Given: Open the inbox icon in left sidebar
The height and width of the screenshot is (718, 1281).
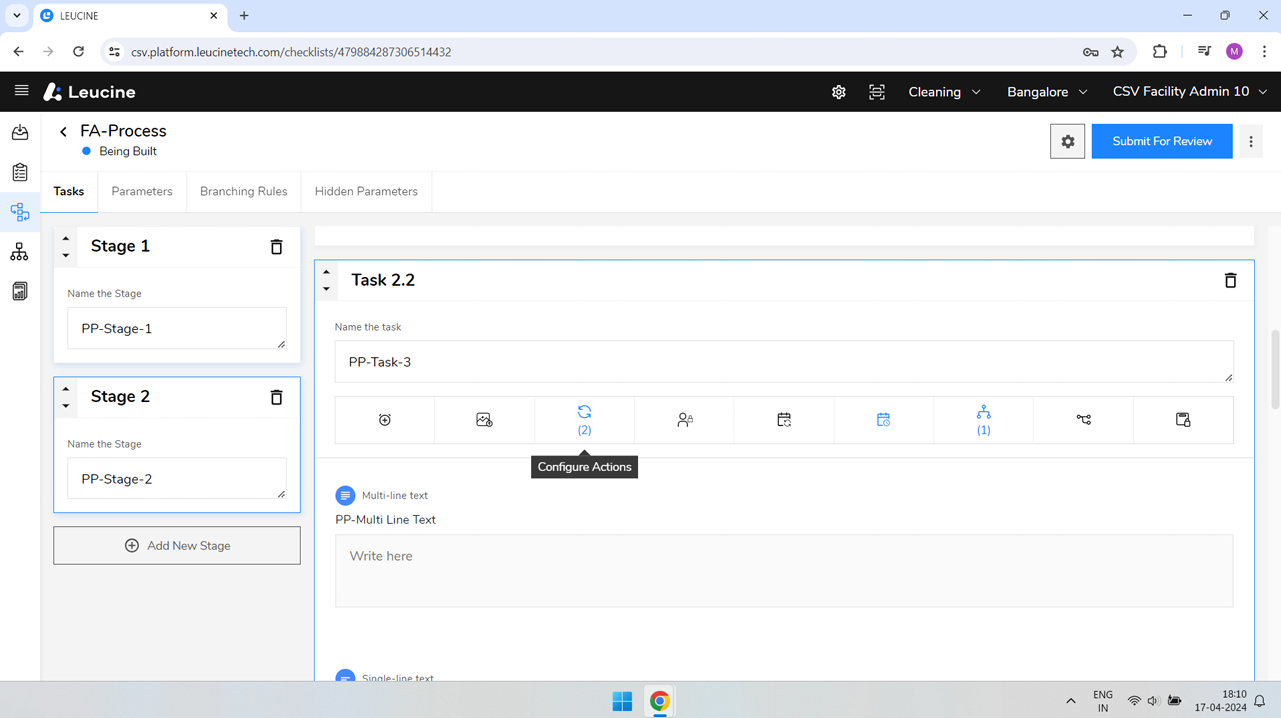Looking at the screenshot, I should (x=20, y=132).
